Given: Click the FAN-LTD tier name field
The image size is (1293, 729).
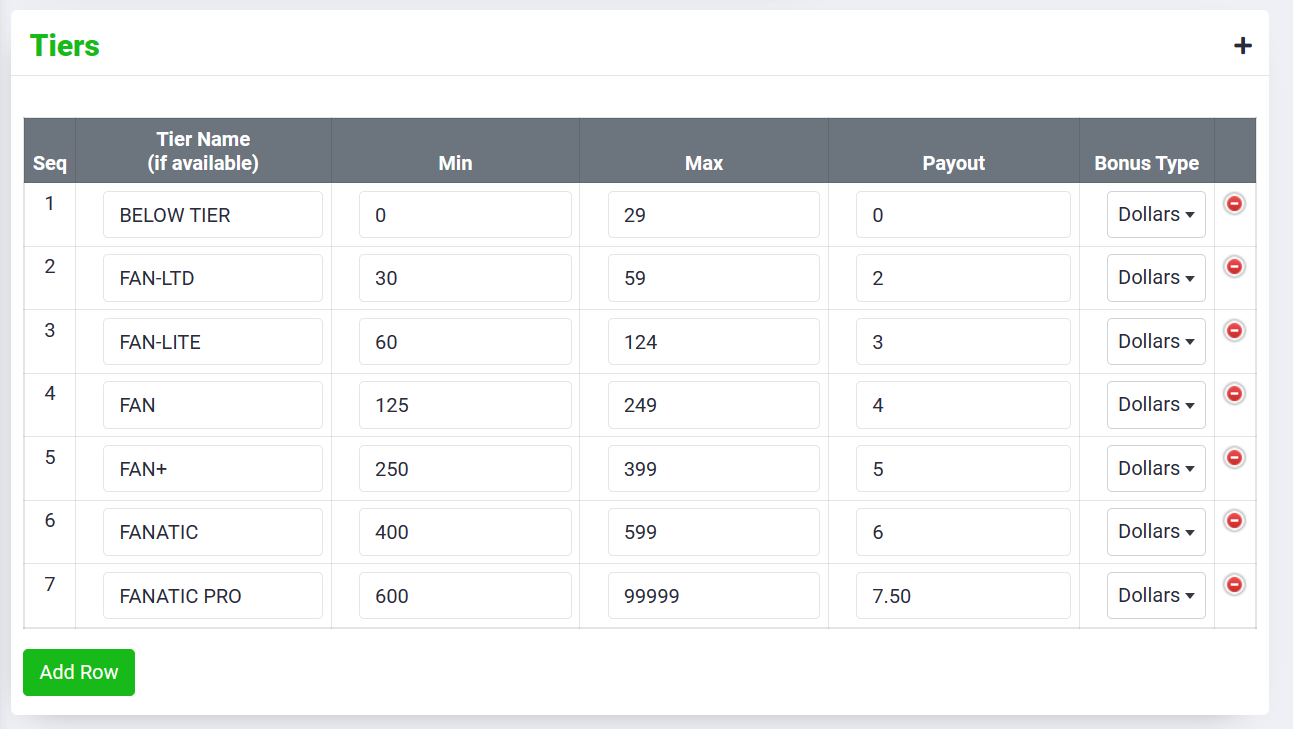Looking at the screenshot, I should click(x=212, y=278).
